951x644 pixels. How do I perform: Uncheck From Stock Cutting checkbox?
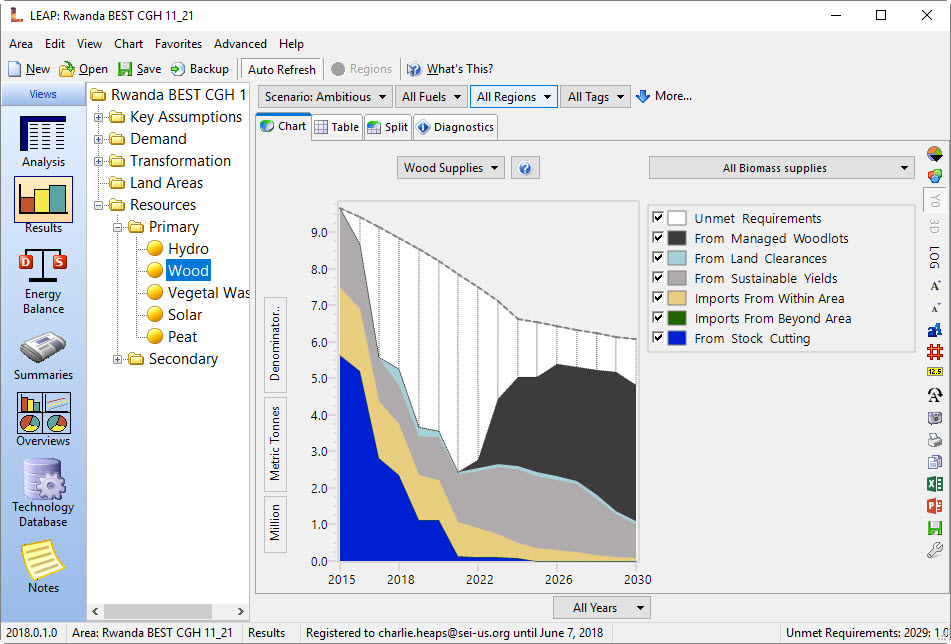click(658, 337)
